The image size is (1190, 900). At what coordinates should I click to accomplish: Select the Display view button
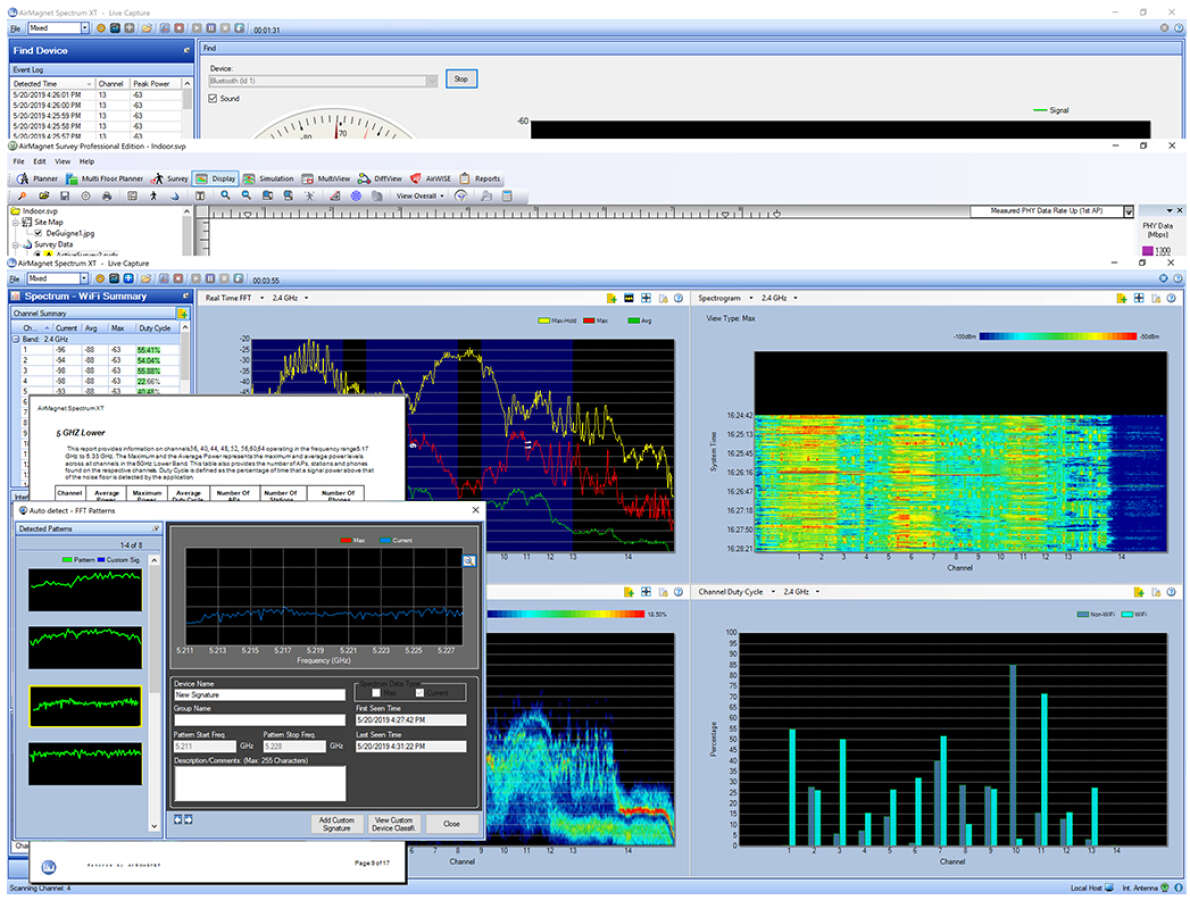click(x=216, y=179)
